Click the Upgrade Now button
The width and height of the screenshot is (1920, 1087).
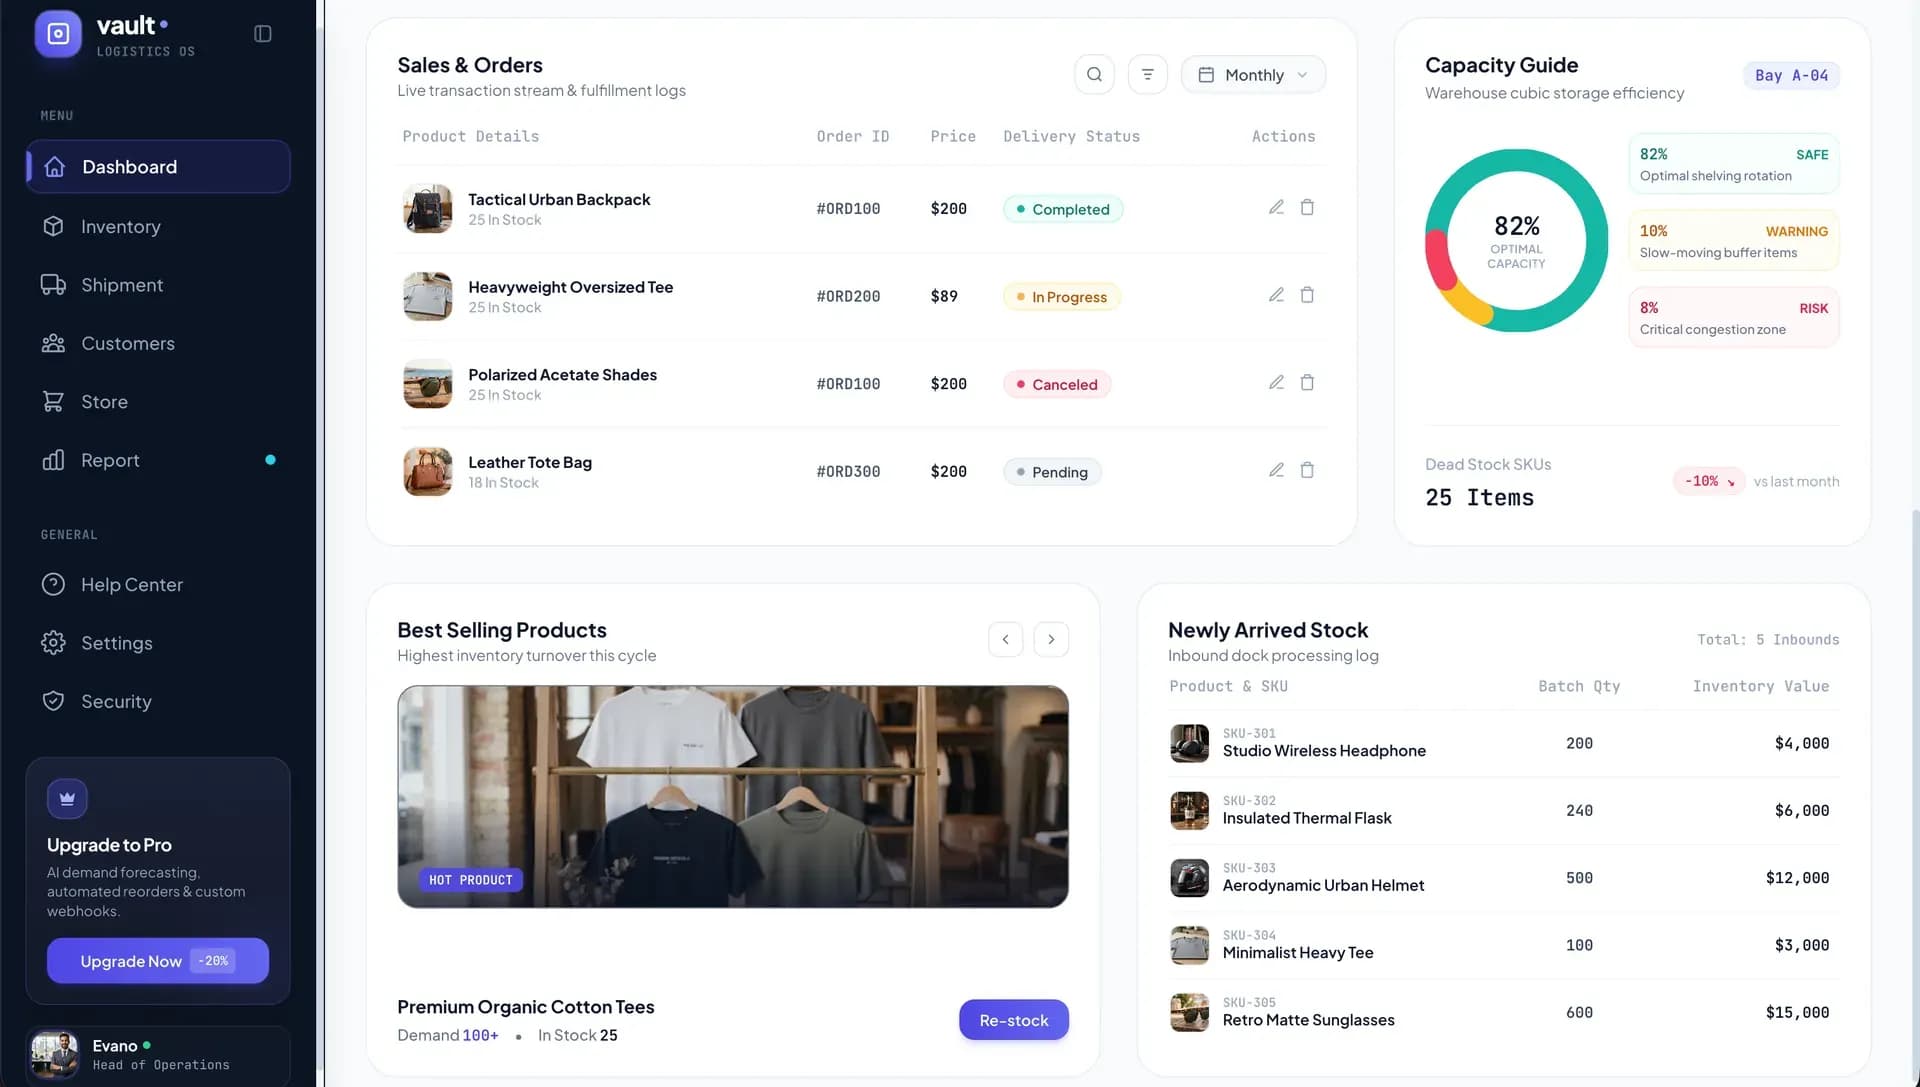(x=158, y=961)
